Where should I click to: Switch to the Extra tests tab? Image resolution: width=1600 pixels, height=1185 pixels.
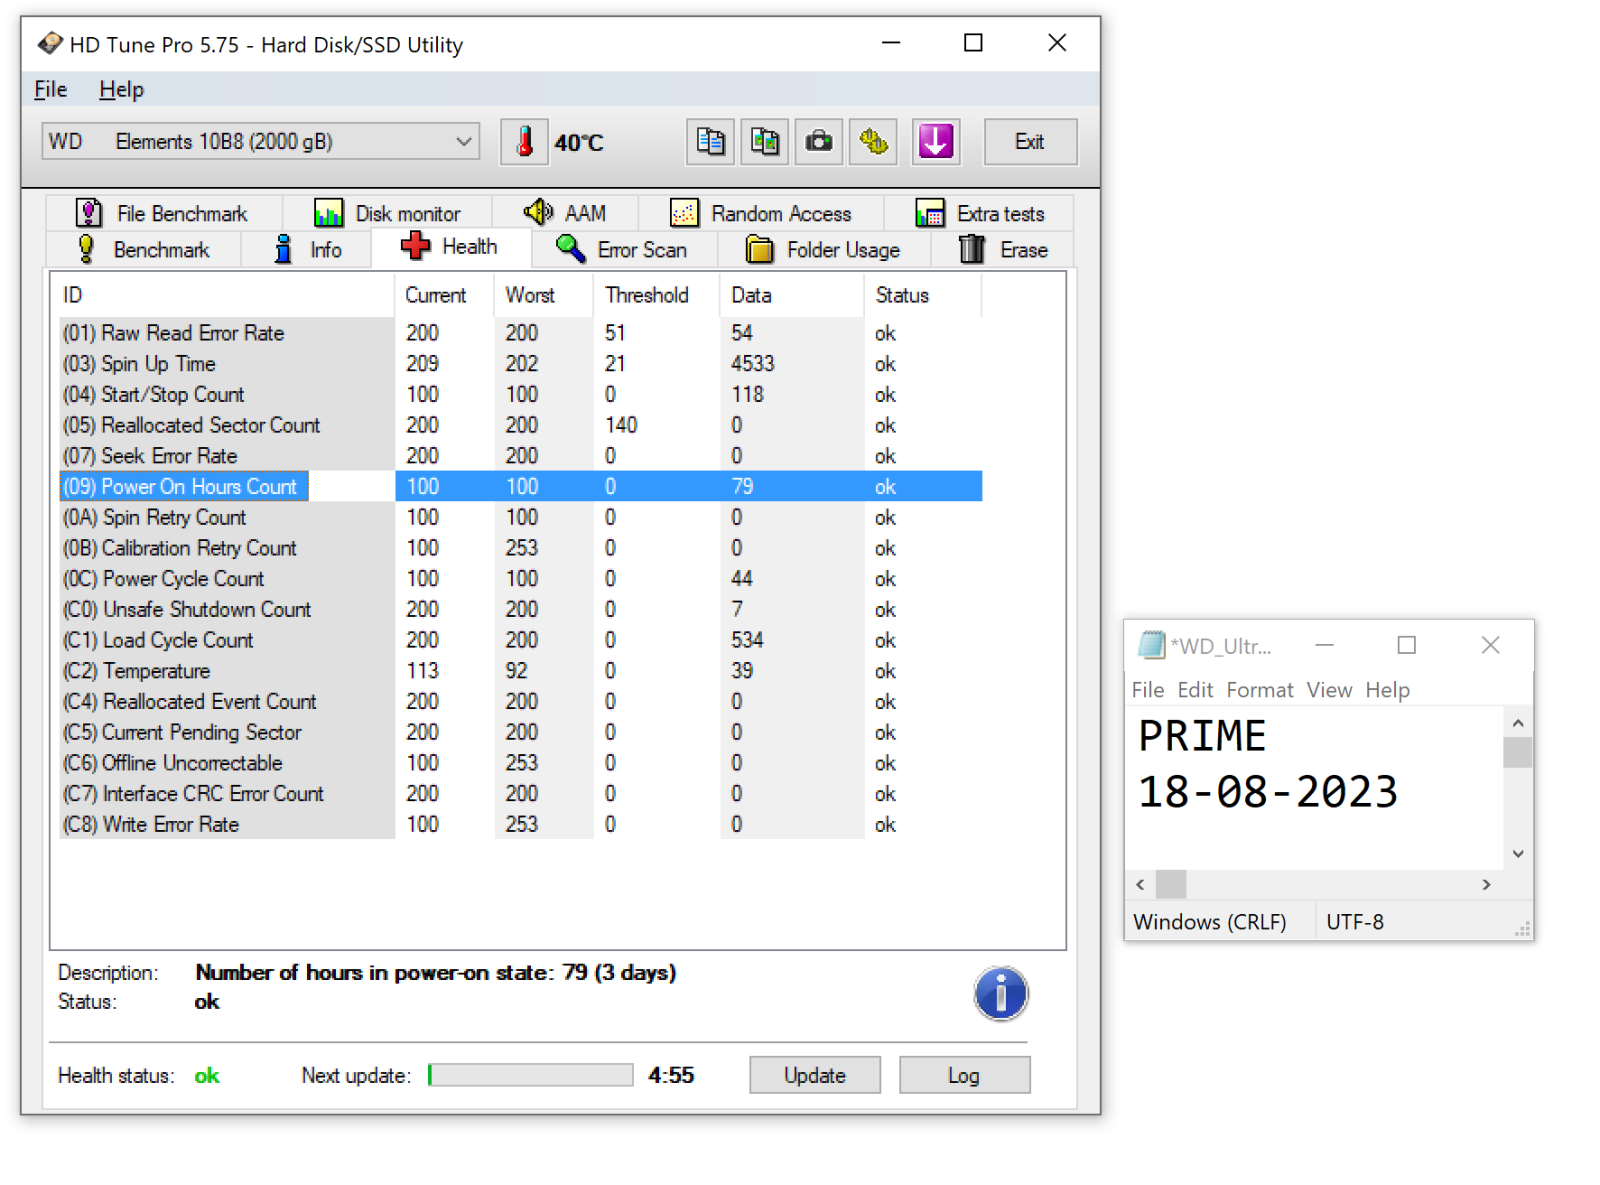979,213
